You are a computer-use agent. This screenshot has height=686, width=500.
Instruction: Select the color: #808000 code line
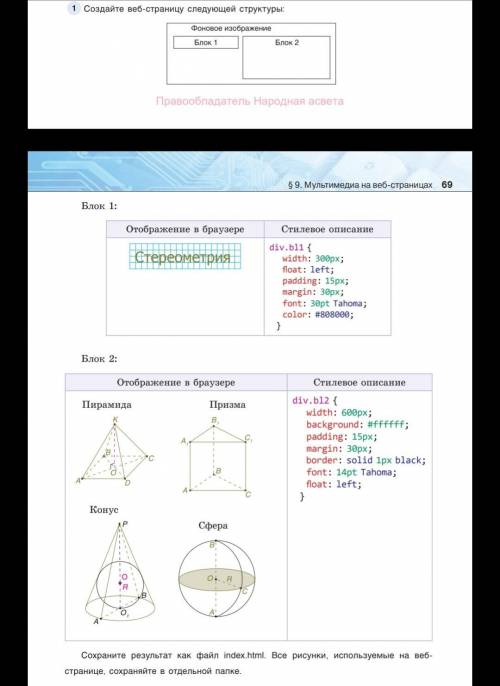coord(318,315)
